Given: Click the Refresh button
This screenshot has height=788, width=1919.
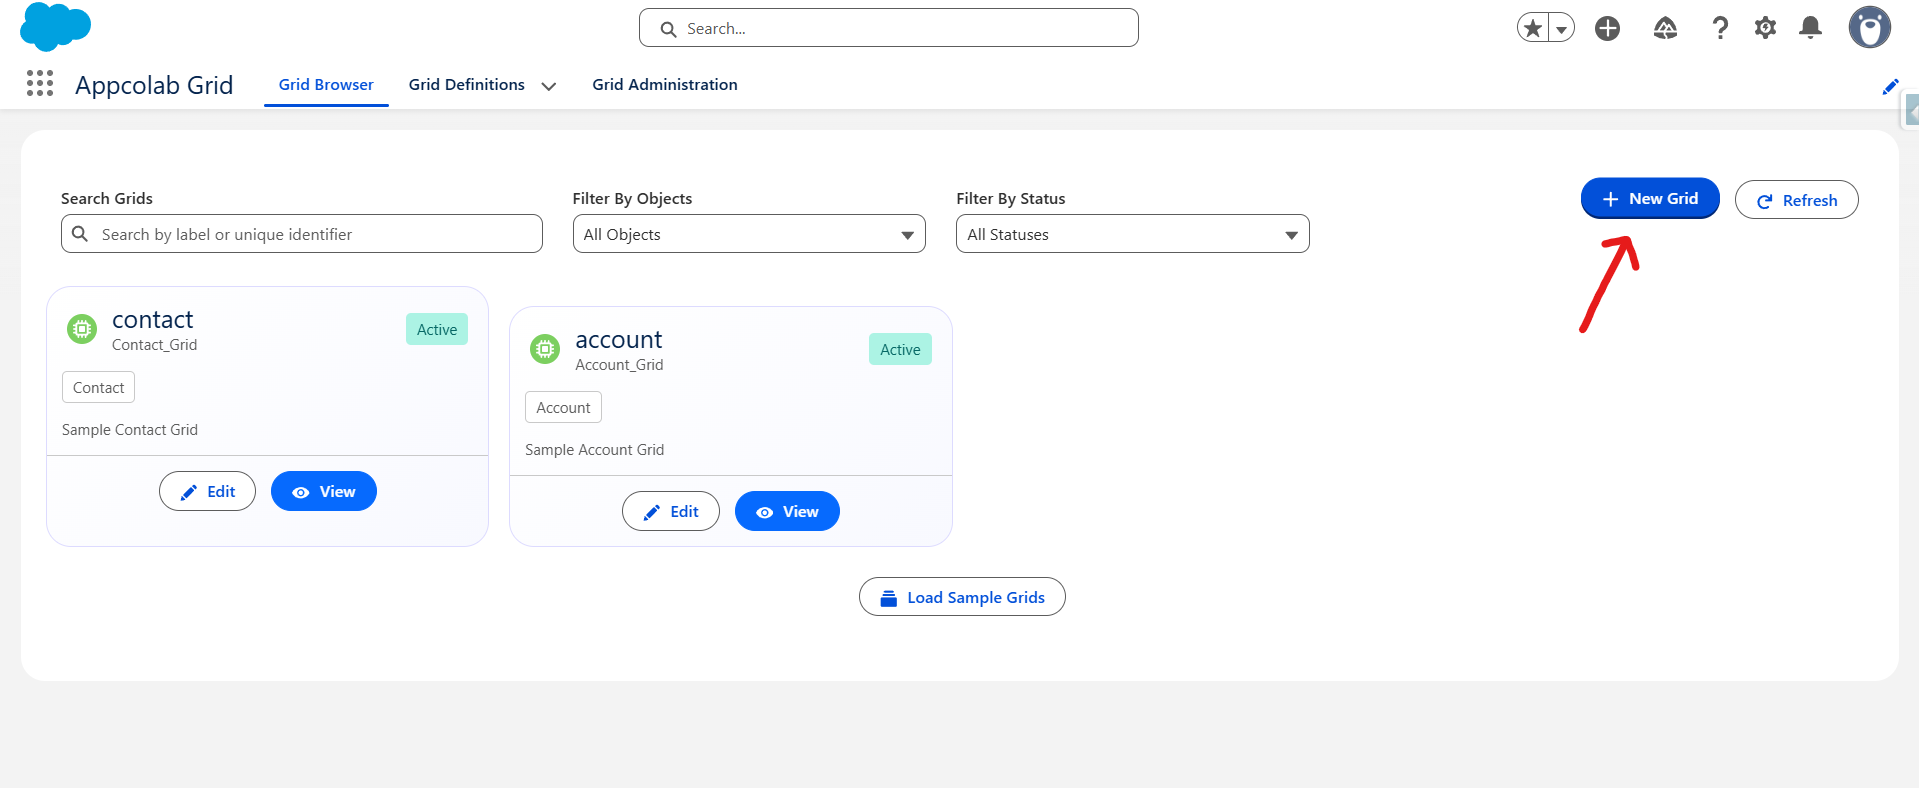Looking at the screenshot, I should 1796,200.
